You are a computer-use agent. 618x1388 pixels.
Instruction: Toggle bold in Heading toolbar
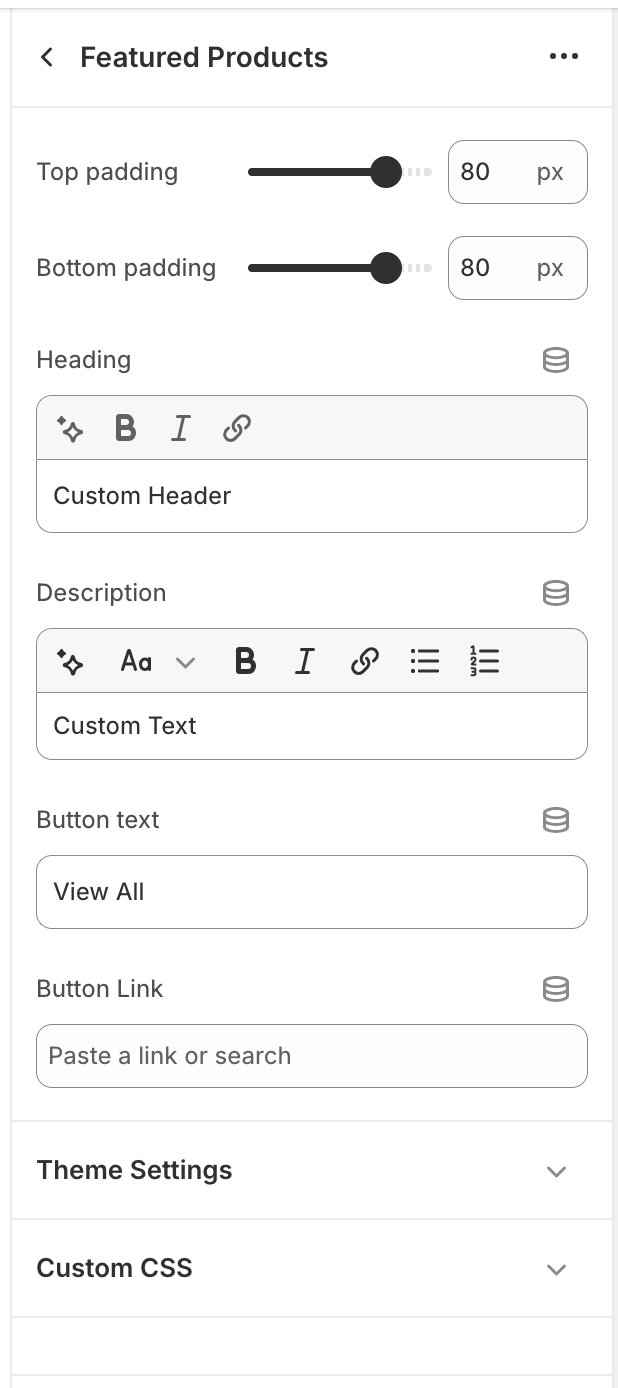125,429
